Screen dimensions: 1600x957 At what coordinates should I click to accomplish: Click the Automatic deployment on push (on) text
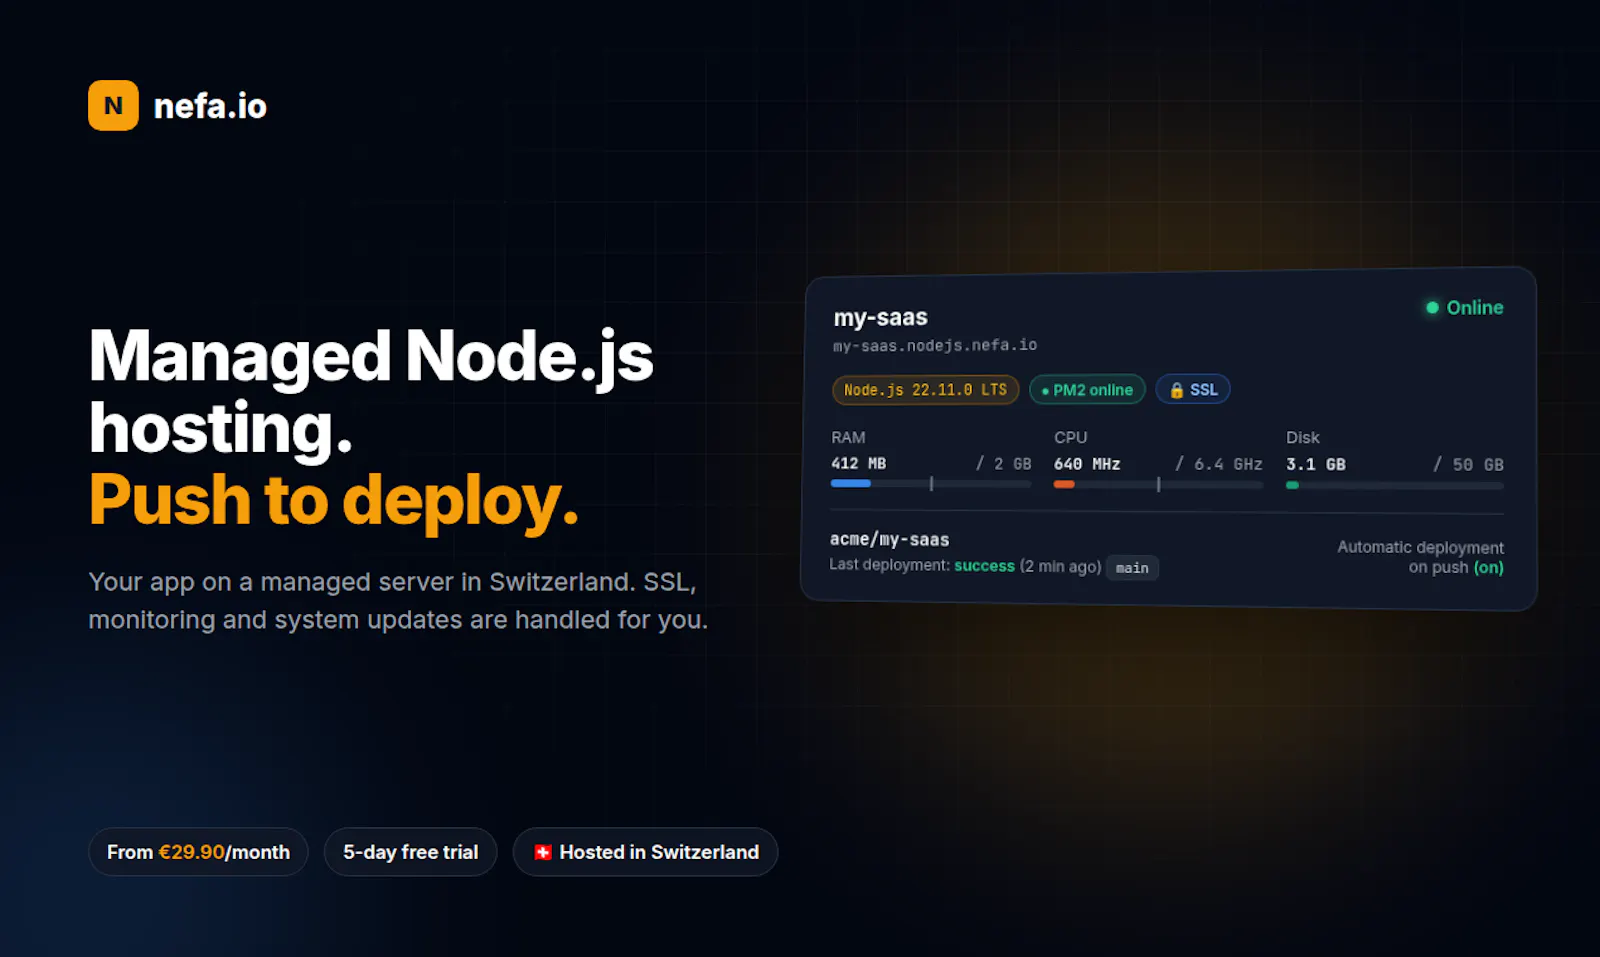click(1420, 557)
